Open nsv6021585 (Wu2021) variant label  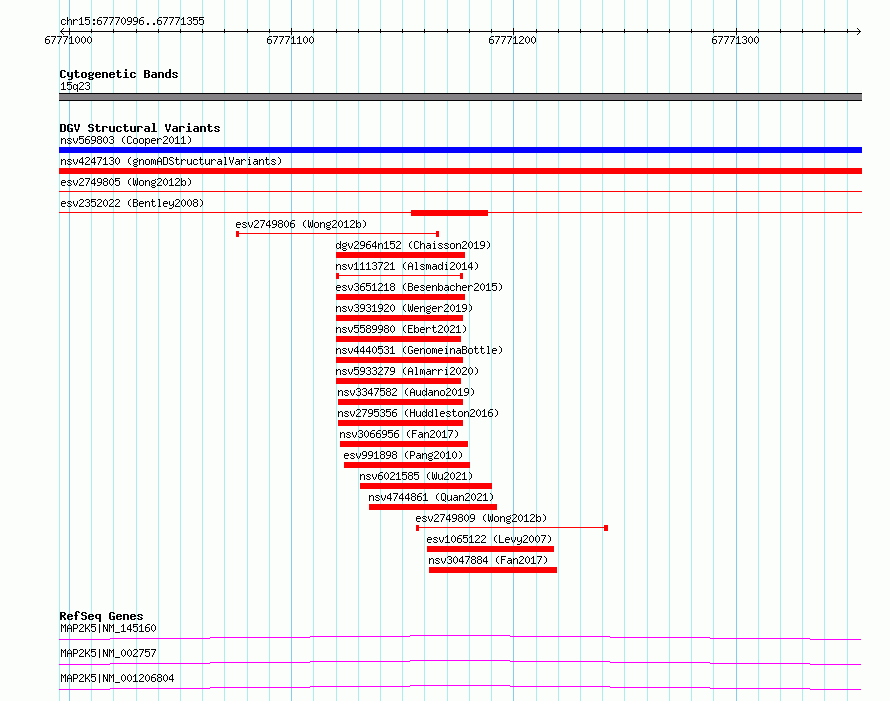coord(416,476)
